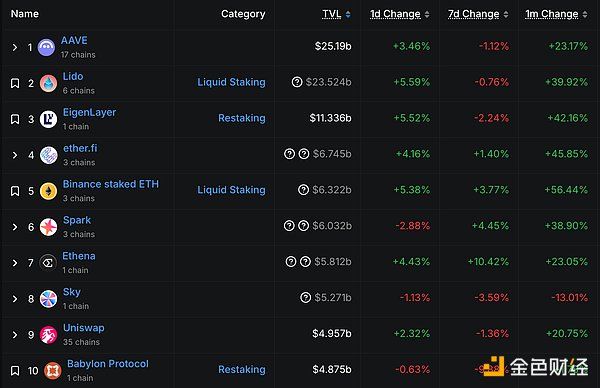Viewport: 600px width, 388px height.
Task: Toggle bookmark for EigenLayer
Action: 15,119
